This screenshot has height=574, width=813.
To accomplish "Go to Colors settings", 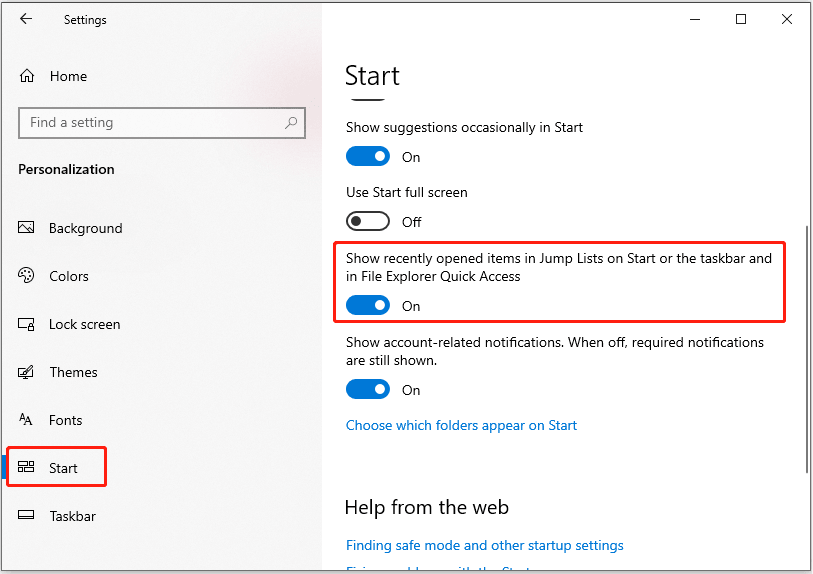I will point(69,276).
